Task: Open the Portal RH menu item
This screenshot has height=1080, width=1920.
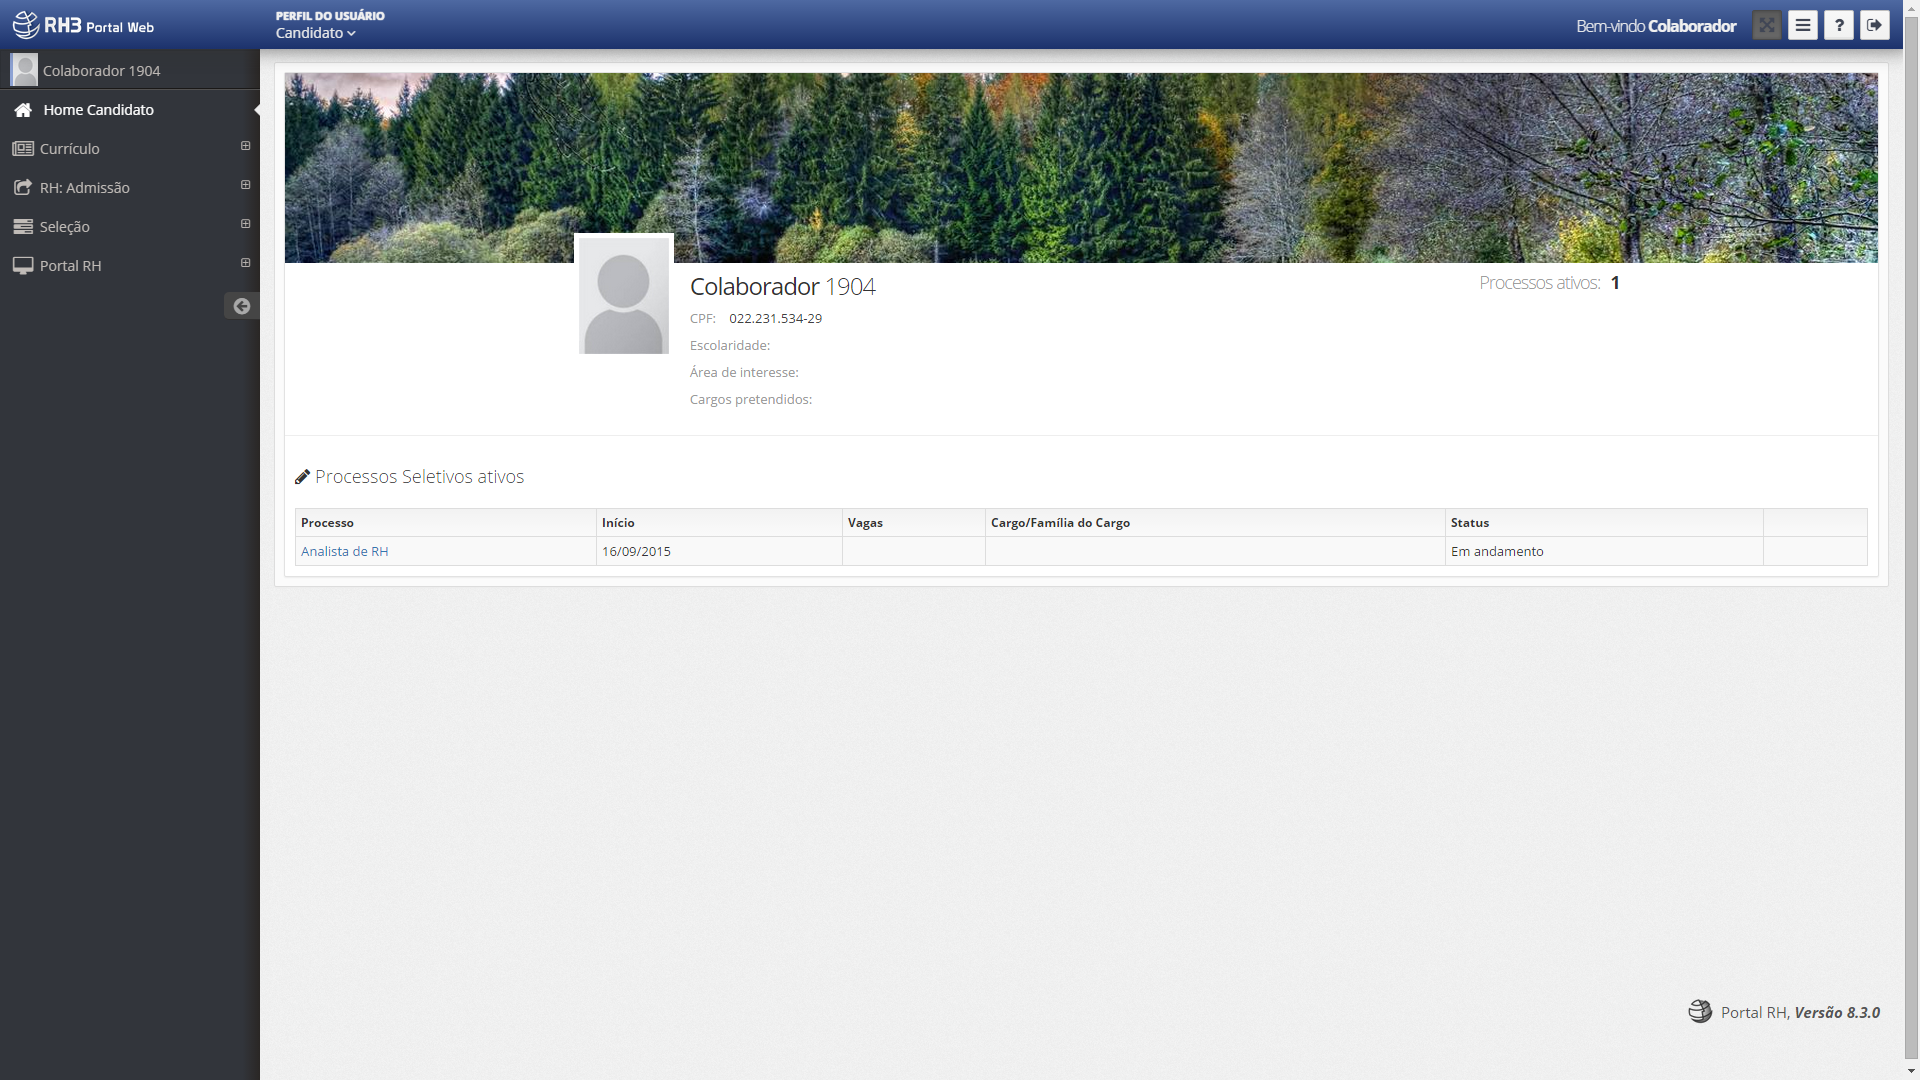Action: point(70,266)
